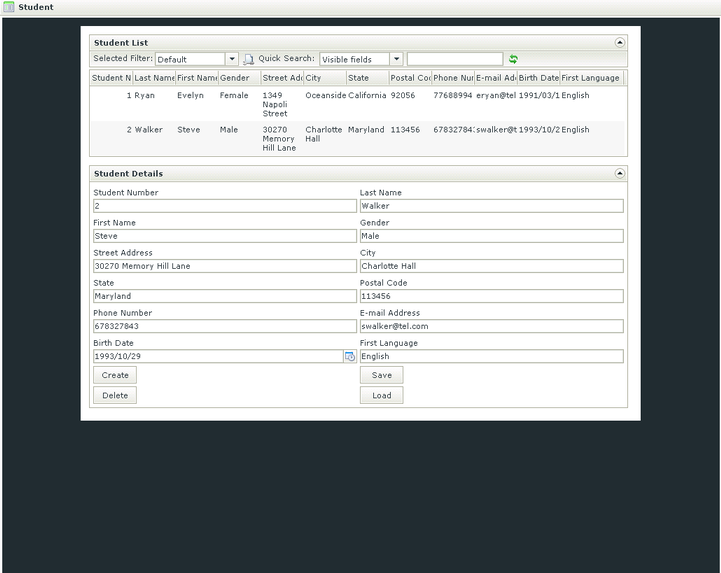Click the Postal Code field in details
This screenshot has height=573, width=721.
pos(492,296)
